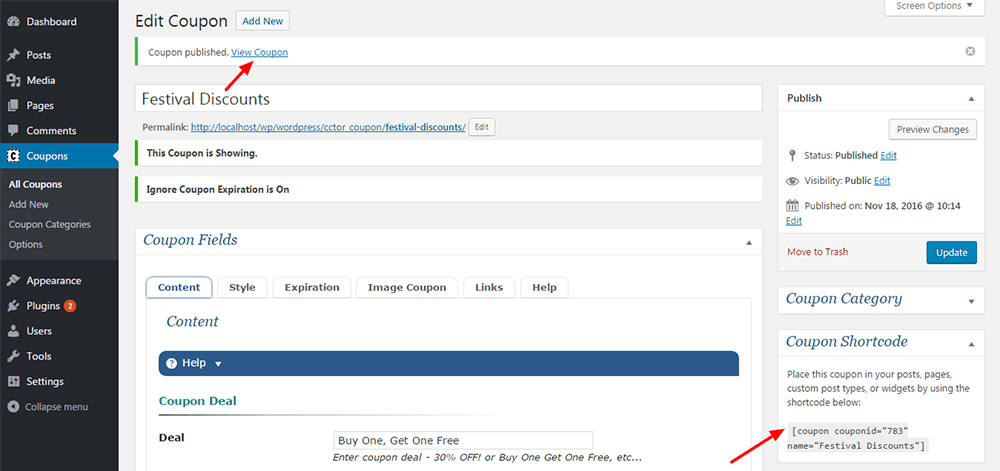The width and height of the screenshot is (1000, 471).
Task: Switch to the Image Coupon tab
Action: click(407, 287)
